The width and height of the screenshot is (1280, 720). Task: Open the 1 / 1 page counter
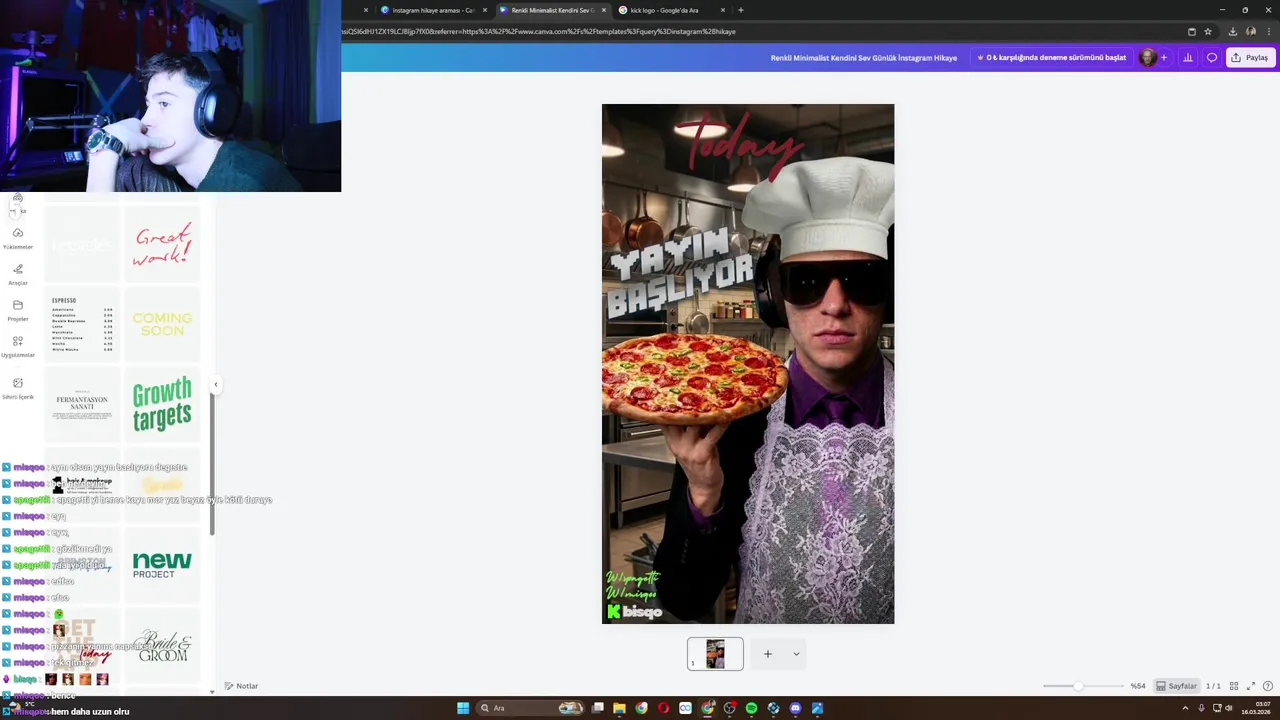[1213, 686]
